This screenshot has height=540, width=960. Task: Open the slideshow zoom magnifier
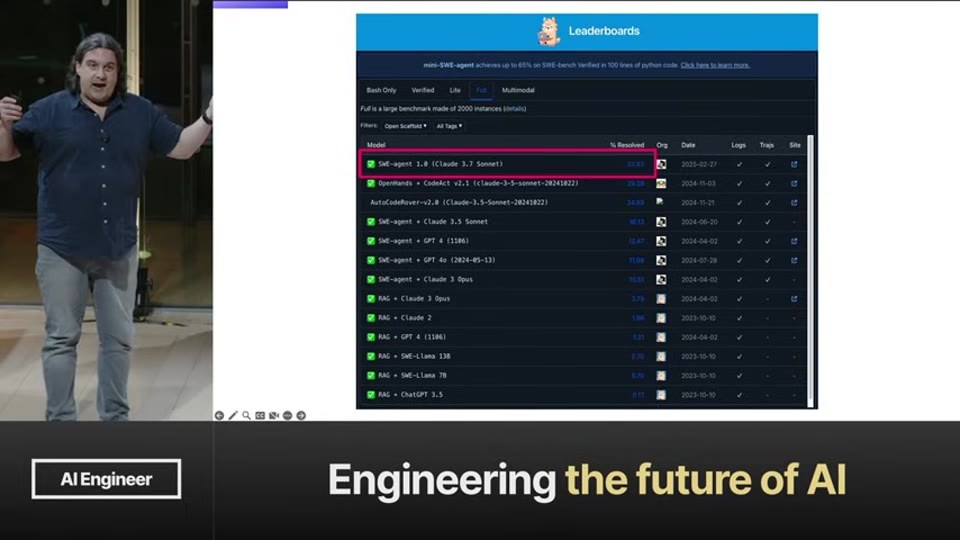coord(246,416)
